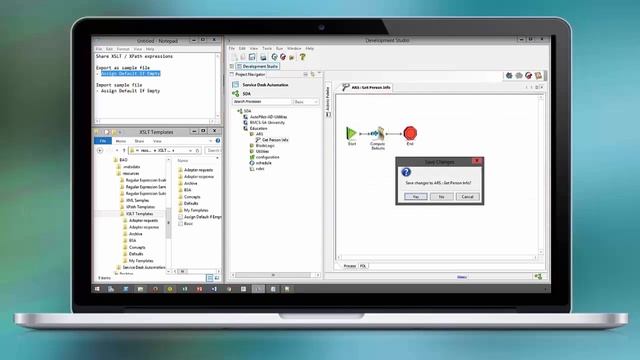This screenshot has width=640, height=360.
Task: Open the Tools menu in Development Studio
Action: point(267,48)
